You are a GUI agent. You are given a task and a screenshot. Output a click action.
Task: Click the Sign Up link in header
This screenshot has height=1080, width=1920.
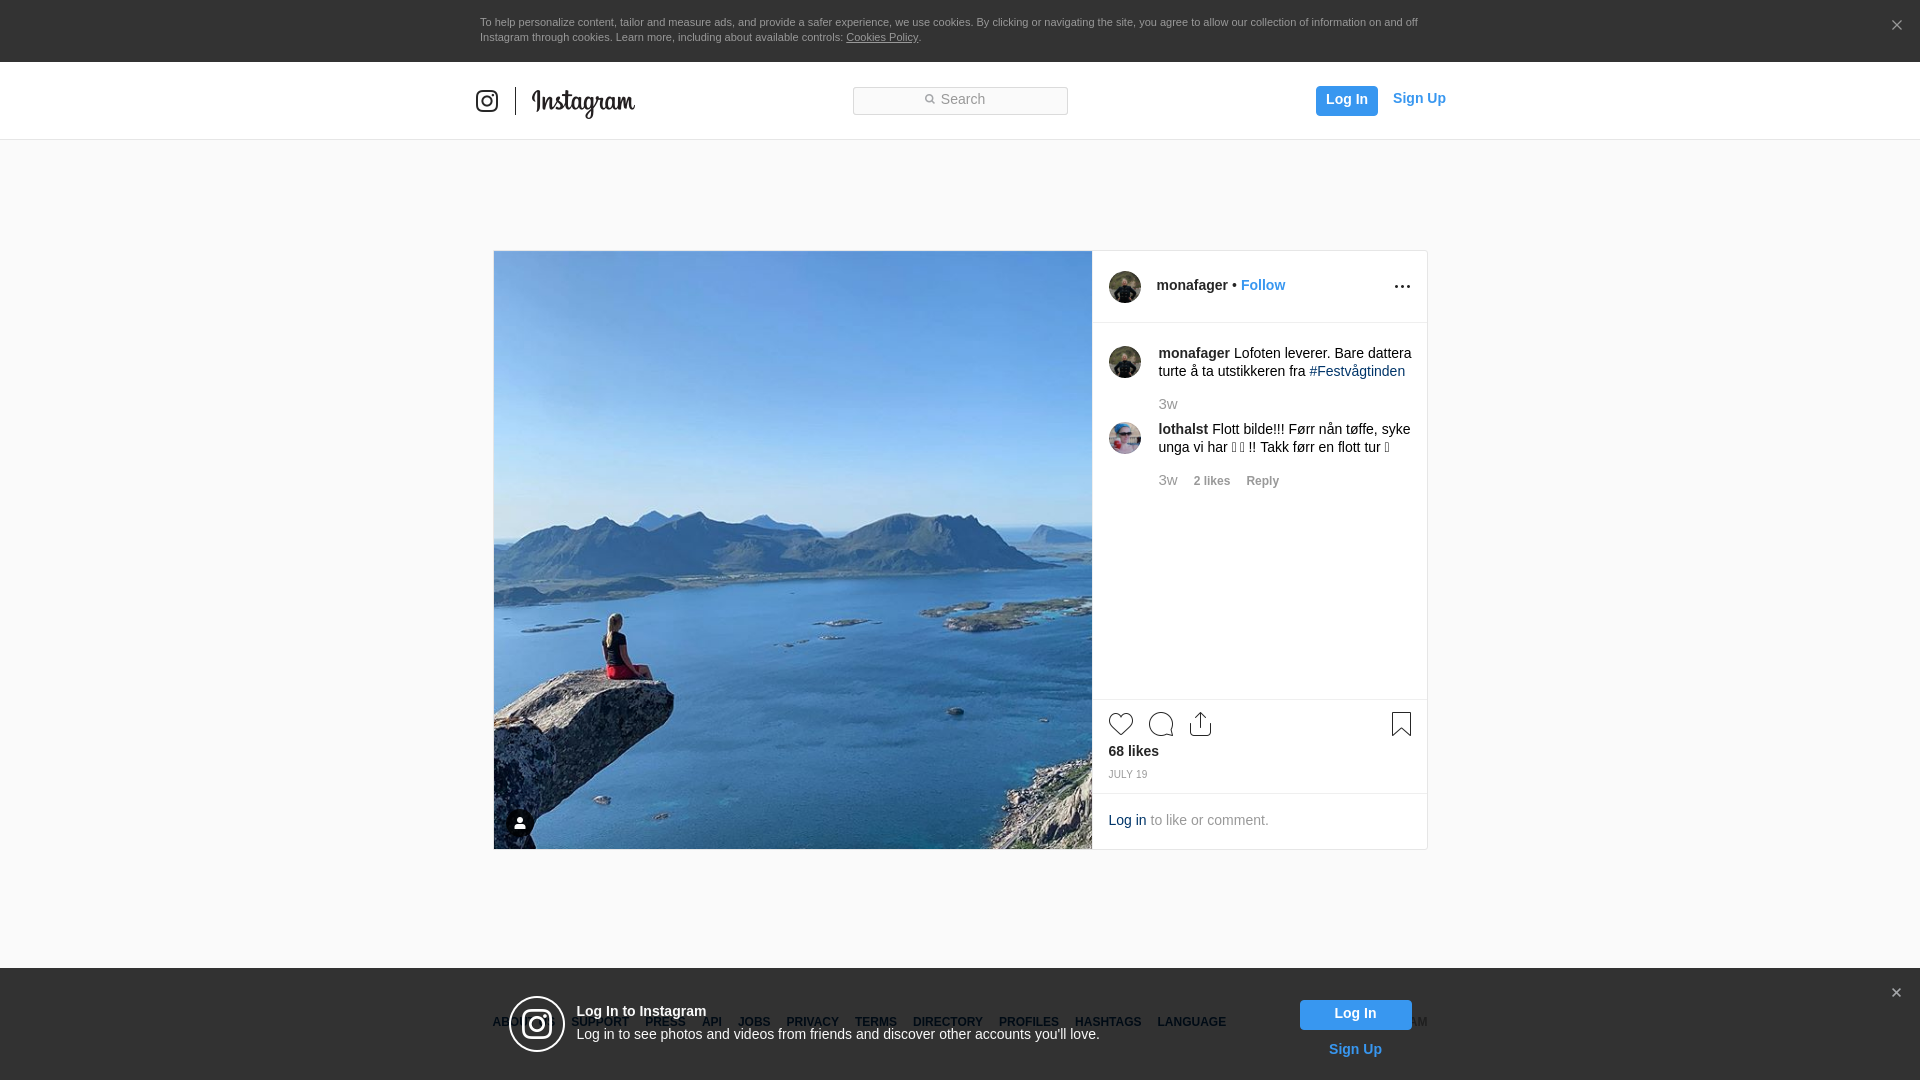1418,98
